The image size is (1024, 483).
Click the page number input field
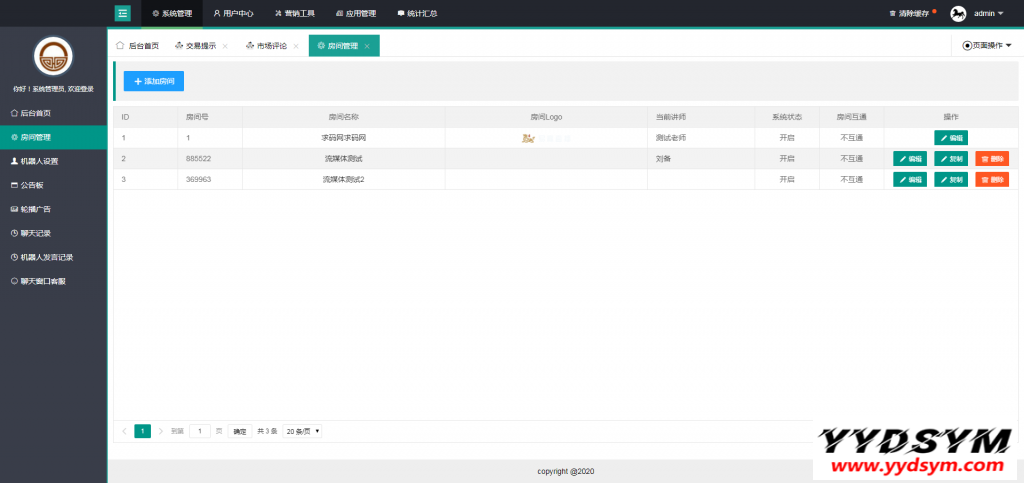(200, 431)
